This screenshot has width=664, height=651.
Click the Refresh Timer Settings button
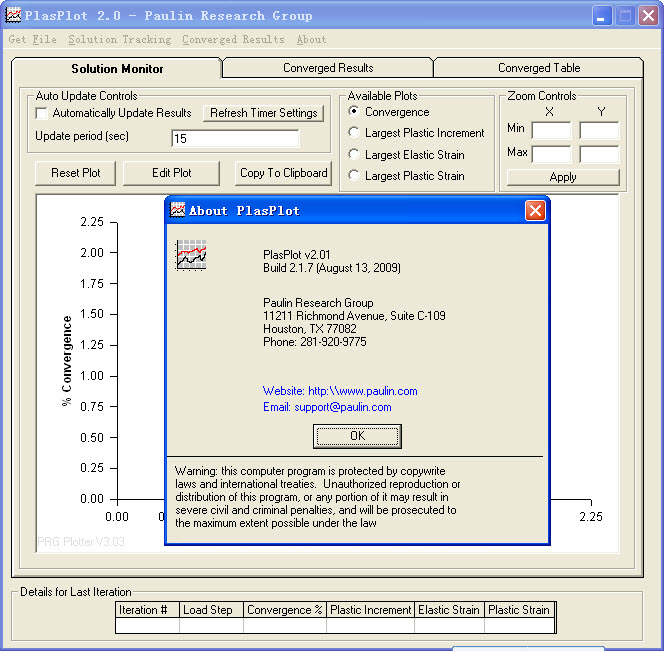263,113
